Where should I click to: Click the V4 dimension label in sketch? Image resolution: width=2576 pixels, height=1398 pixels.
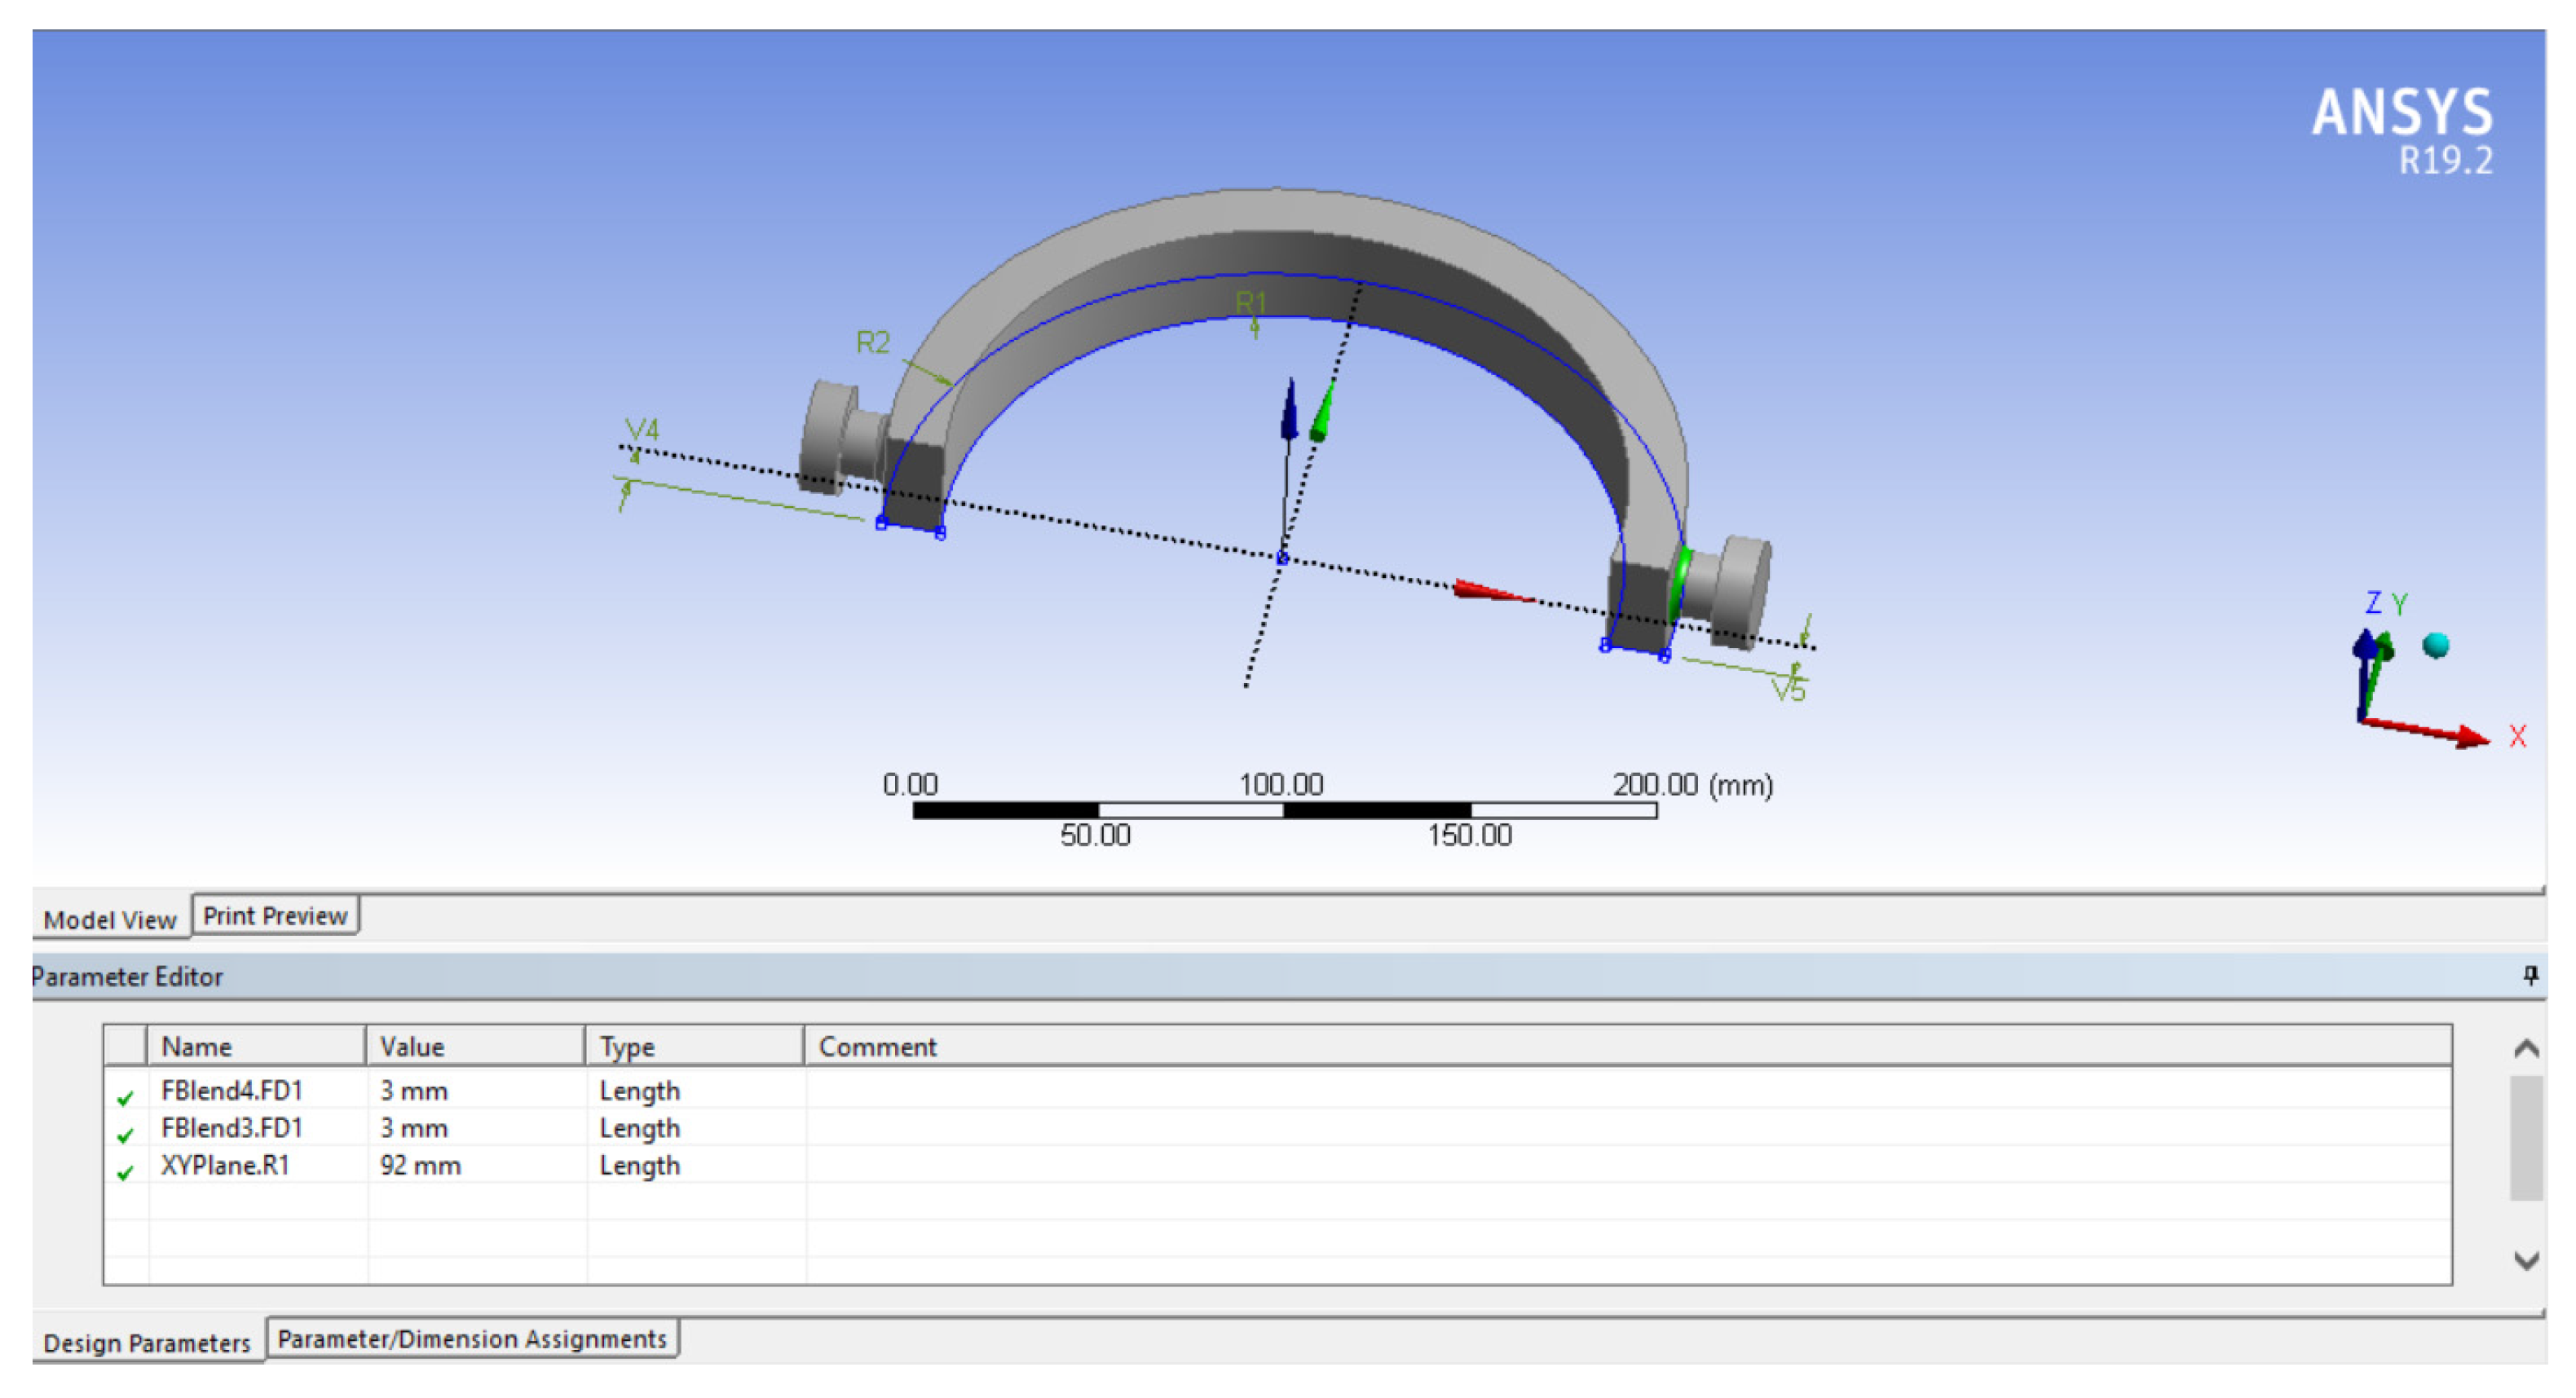[642, 430]
